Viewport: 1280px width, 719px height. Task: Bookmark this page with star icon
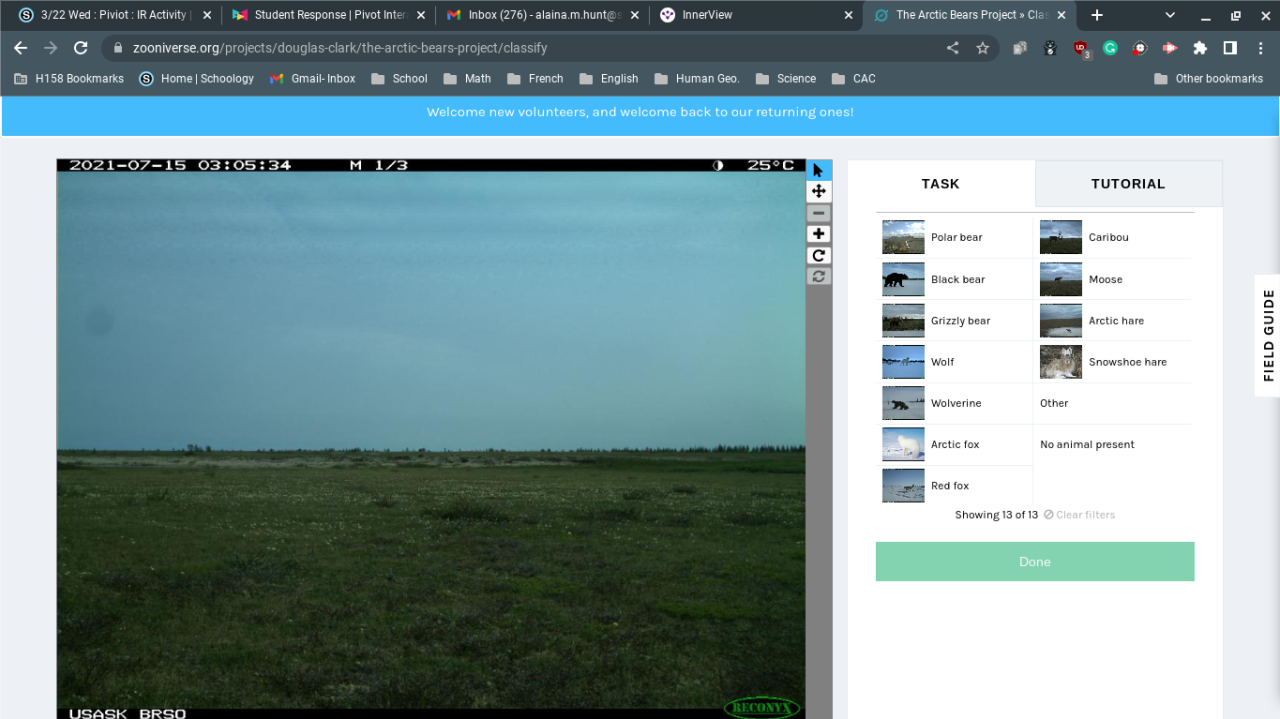[x=982, y=48]
